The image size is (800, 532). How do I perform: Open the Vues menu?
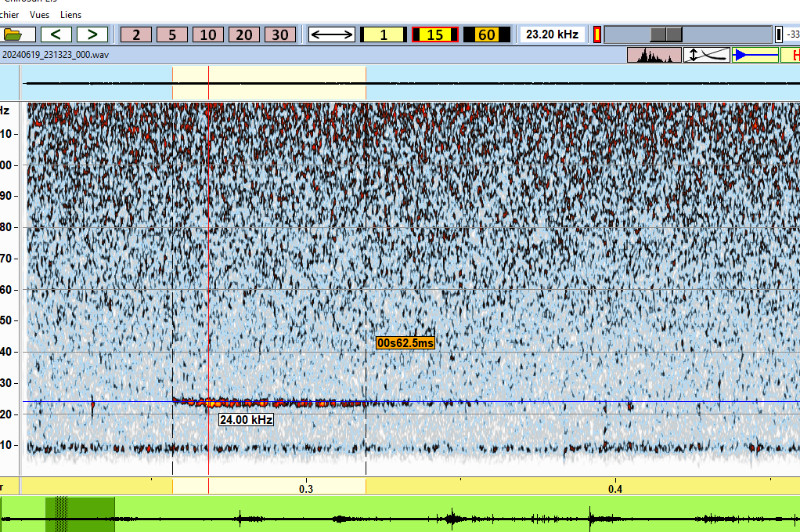pyautogui.click(x=42, y=15)
